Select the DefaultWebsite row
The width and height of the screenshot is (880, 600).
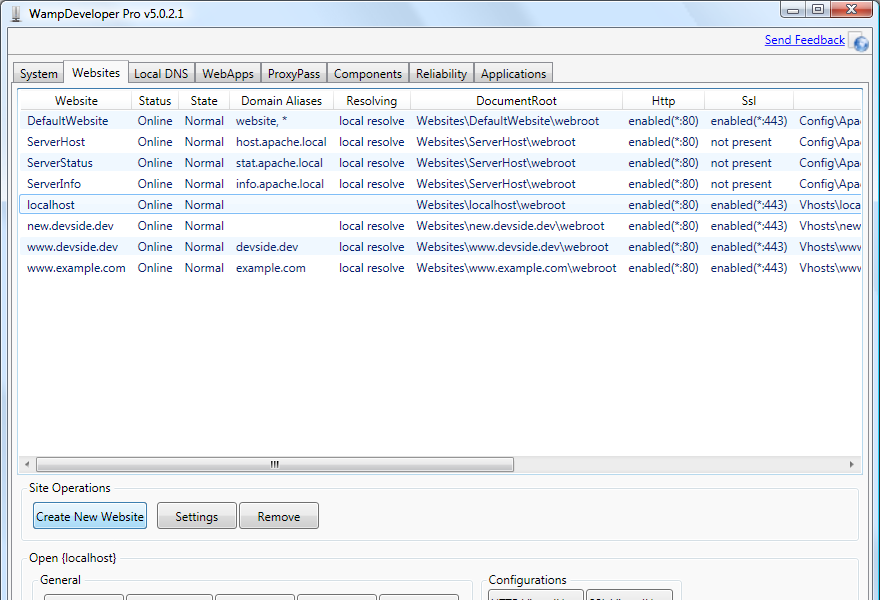click(x=67, y=121)
